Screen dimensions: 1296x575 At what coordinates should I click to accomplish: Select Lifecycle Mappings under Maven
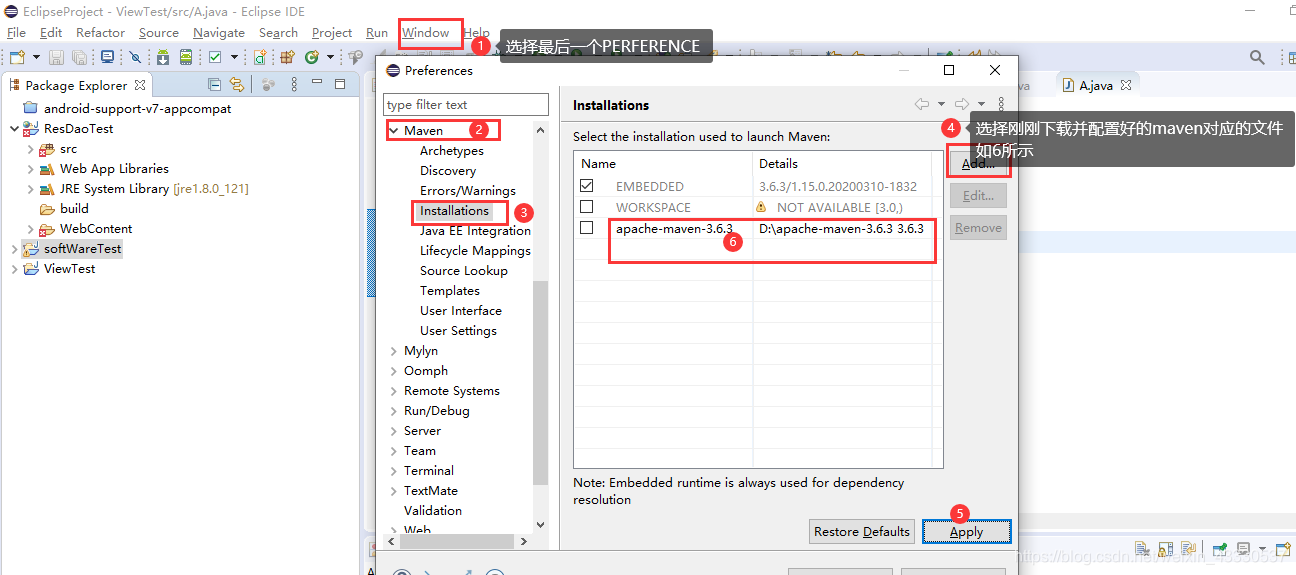pyautogui.click(x=475, y=251)
